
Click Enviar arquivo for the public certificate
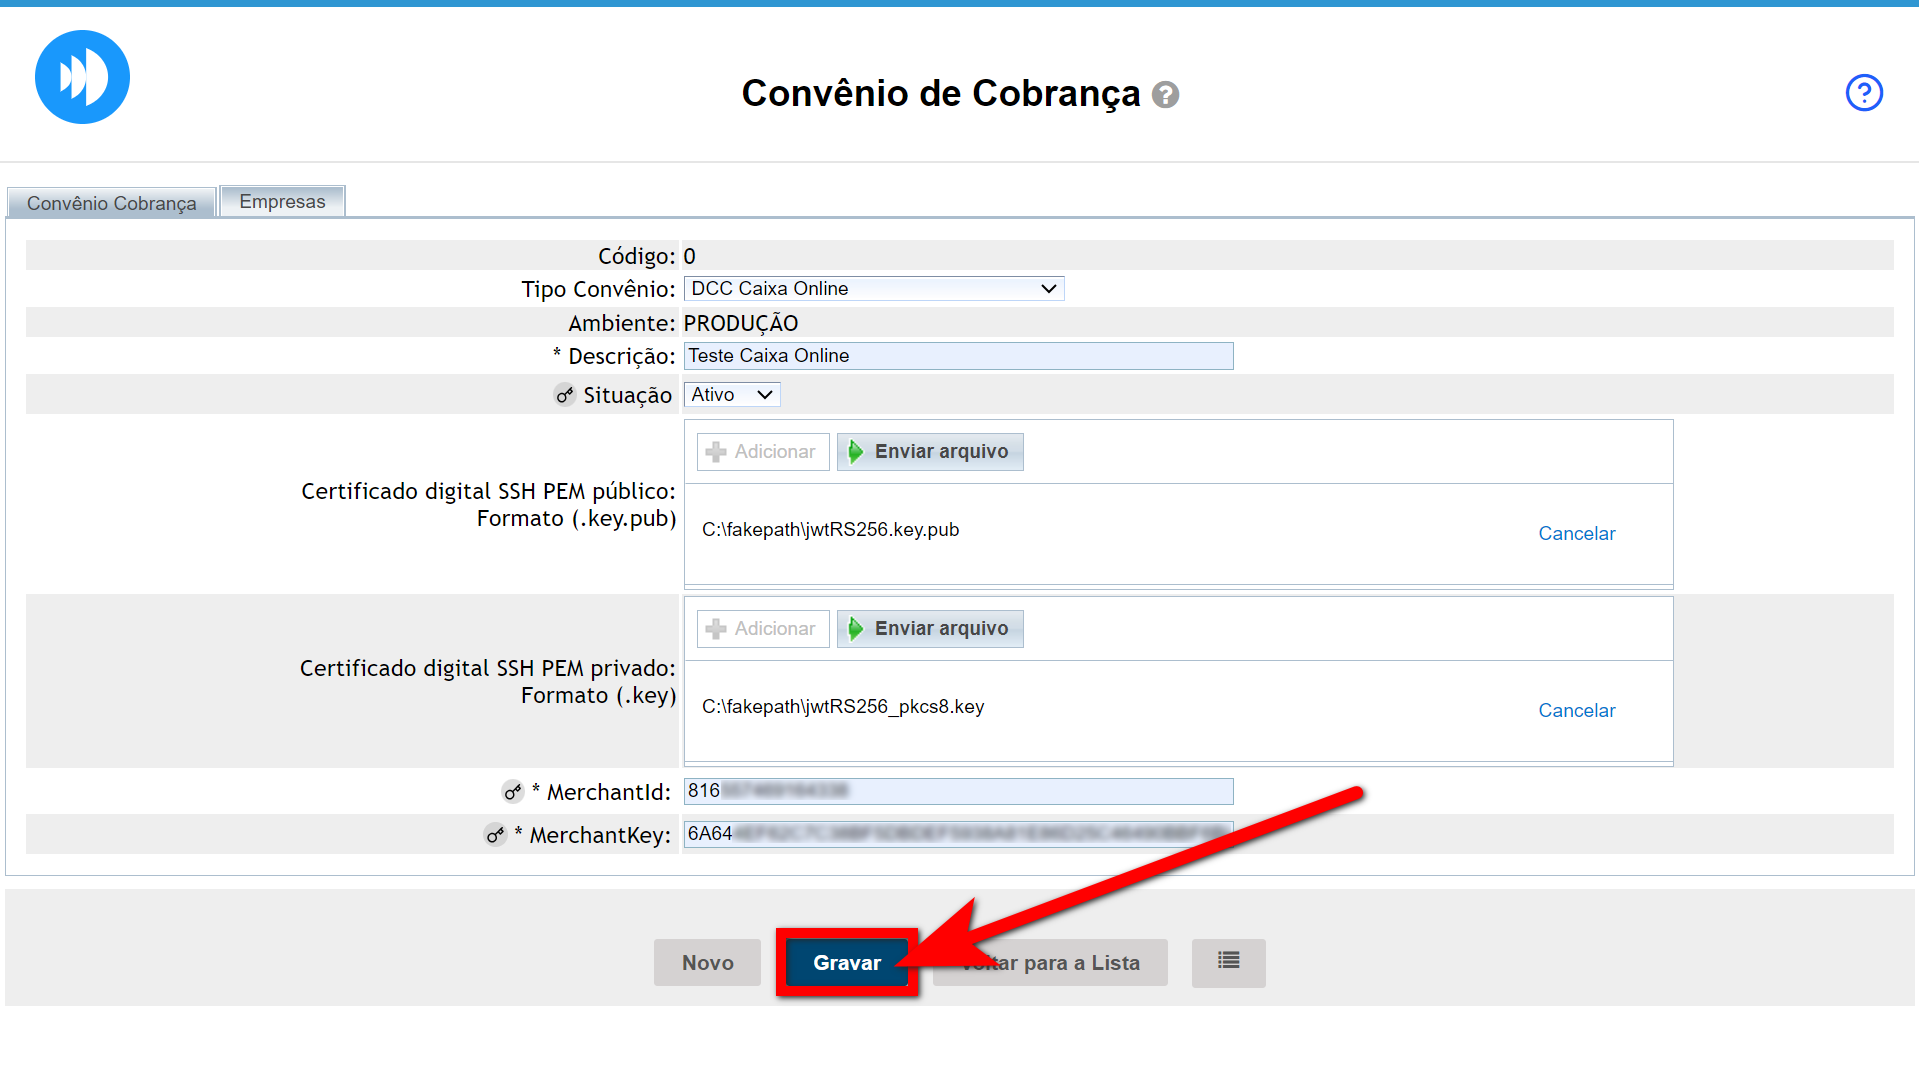pyautogui.click(x=930, y=452)
